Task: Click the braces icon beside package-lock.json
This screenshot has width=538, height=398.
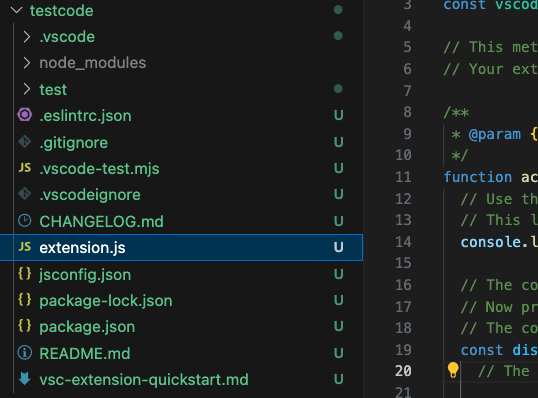Action: [x=25, y=300]
